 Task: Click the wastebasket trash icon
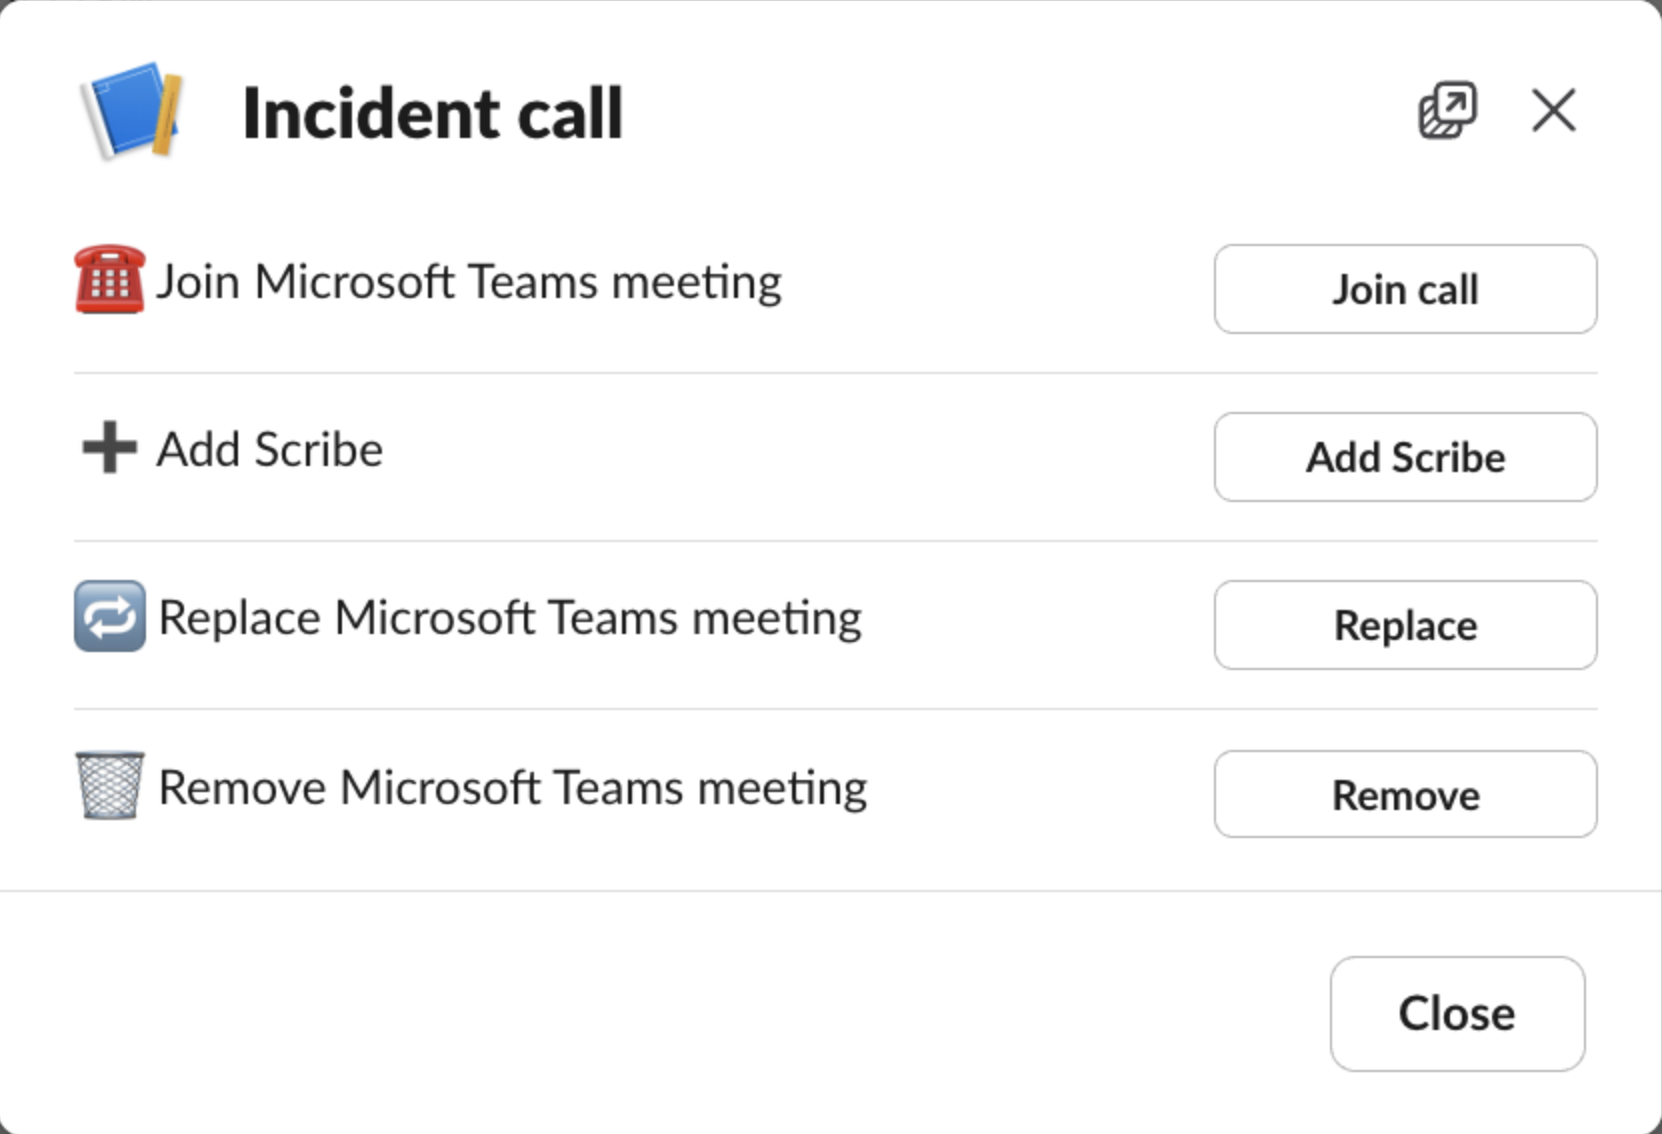(110, 786)
